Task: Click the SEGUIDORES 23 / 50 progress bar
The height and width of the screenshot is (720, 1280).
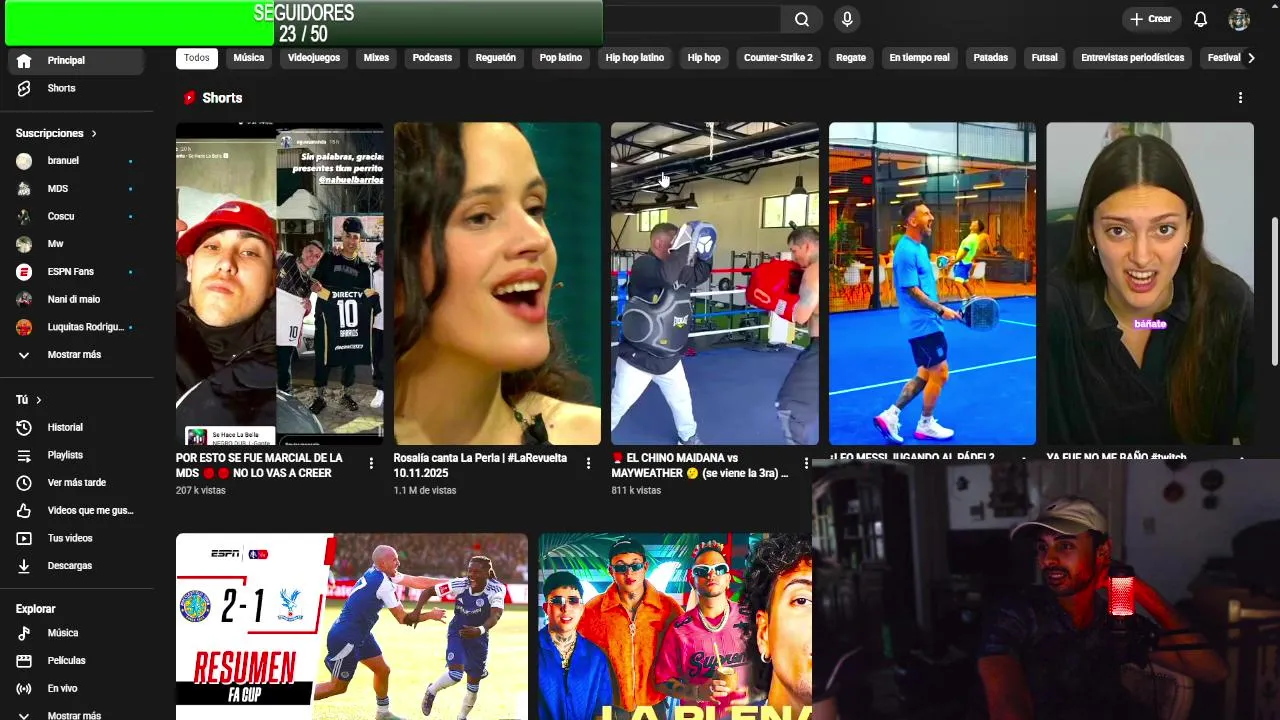Action: coord(303,23)
